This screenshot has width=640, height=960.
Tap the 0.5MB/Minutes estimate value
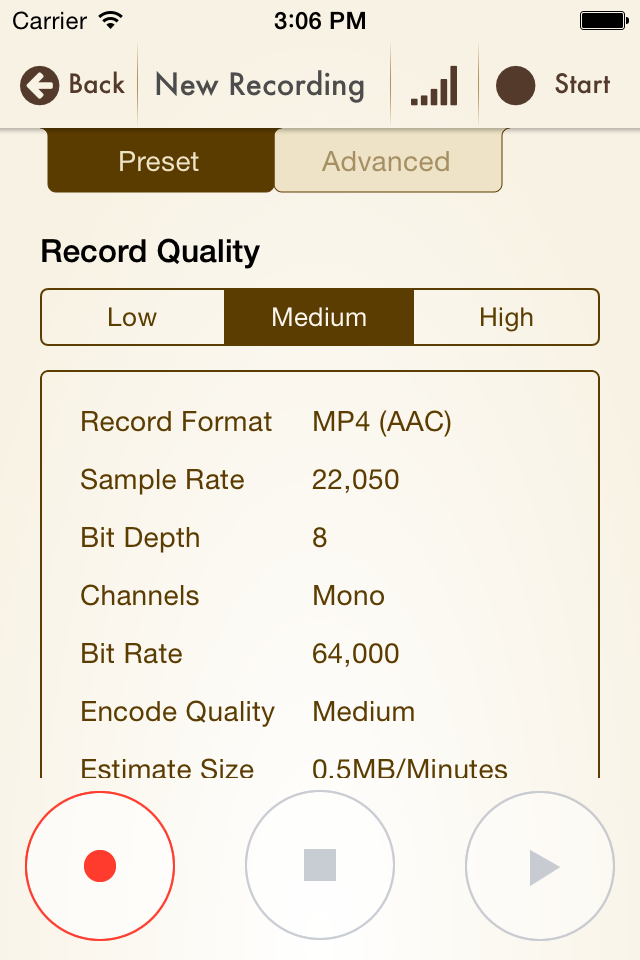(x=410, y=768)
